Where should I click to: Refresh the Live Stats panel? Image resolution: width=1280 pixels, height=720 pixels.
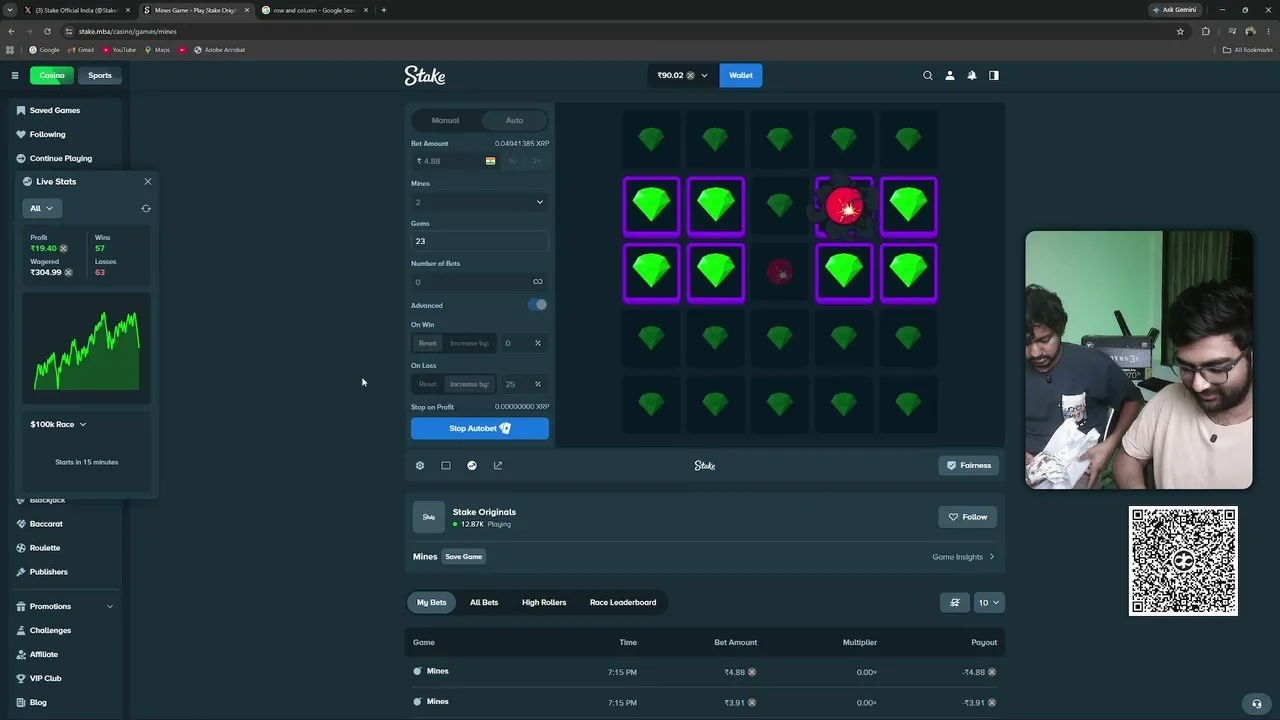[x=146, y=208]
